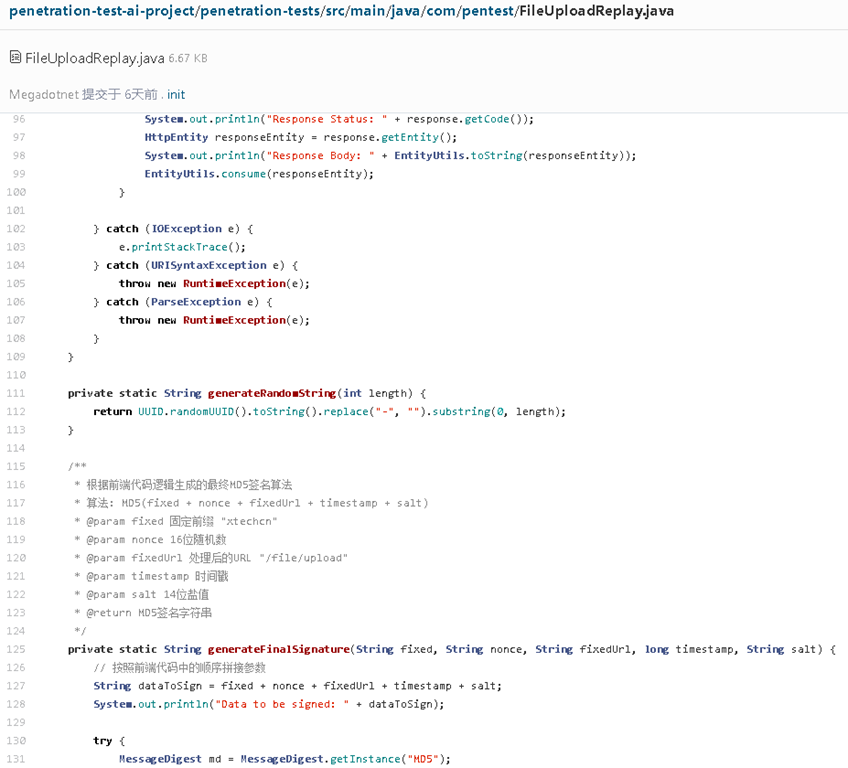Click response.getCode() call

click(467, 119)
